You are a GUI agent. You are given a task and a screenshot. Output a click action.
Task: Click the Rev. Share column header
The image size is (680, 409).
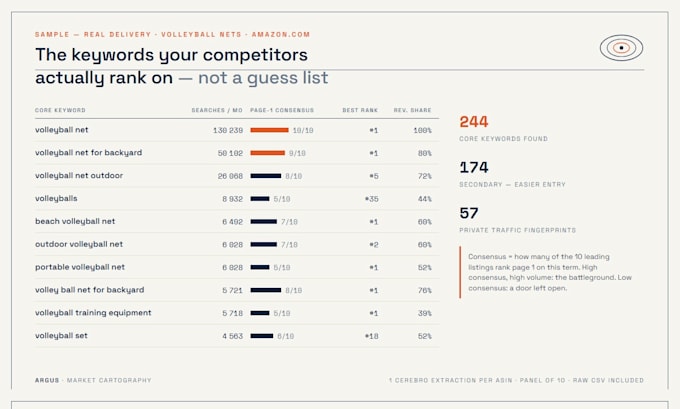[x=412, y=110]
